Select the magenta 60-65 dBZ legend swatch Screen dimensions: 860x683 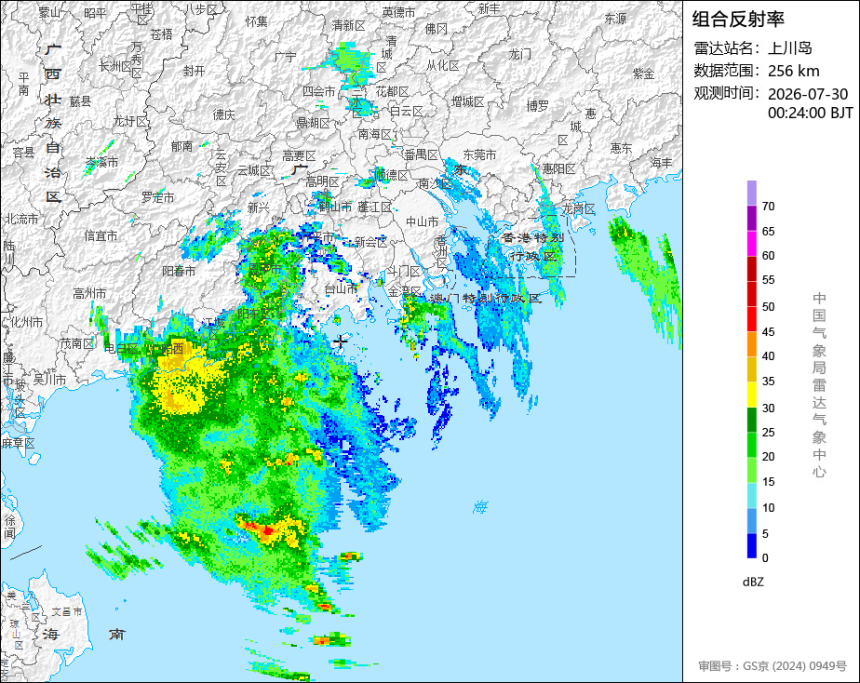[751, 244]
